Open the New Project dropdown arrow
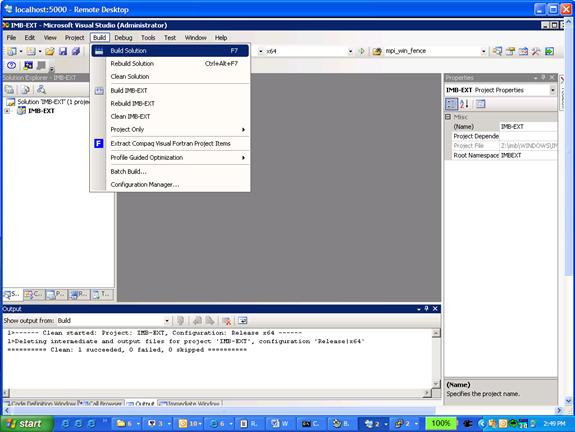The image size is (575, 432). [x=21, y=51]
